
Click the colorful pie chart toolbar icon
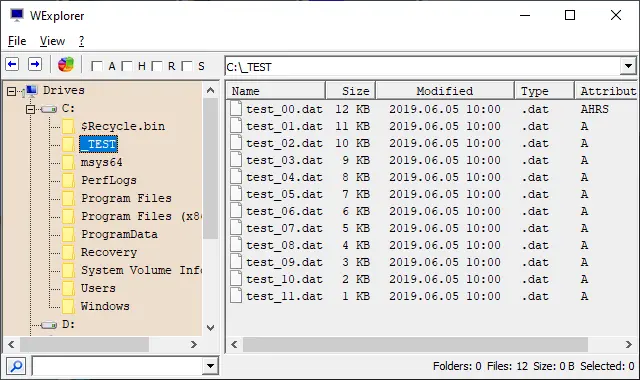(x=66, y=64)
